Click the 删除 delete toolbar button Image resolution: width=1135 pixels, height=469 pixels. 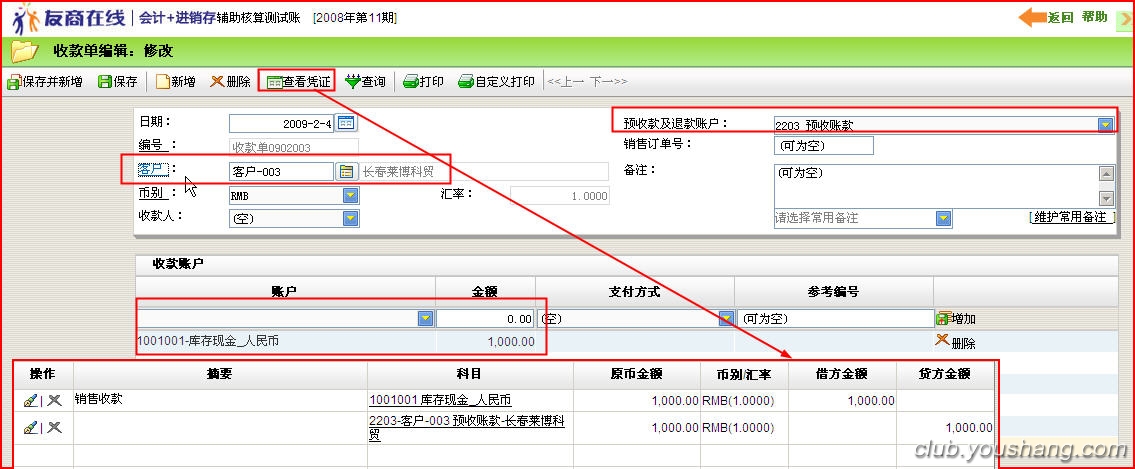pos(231,82)
